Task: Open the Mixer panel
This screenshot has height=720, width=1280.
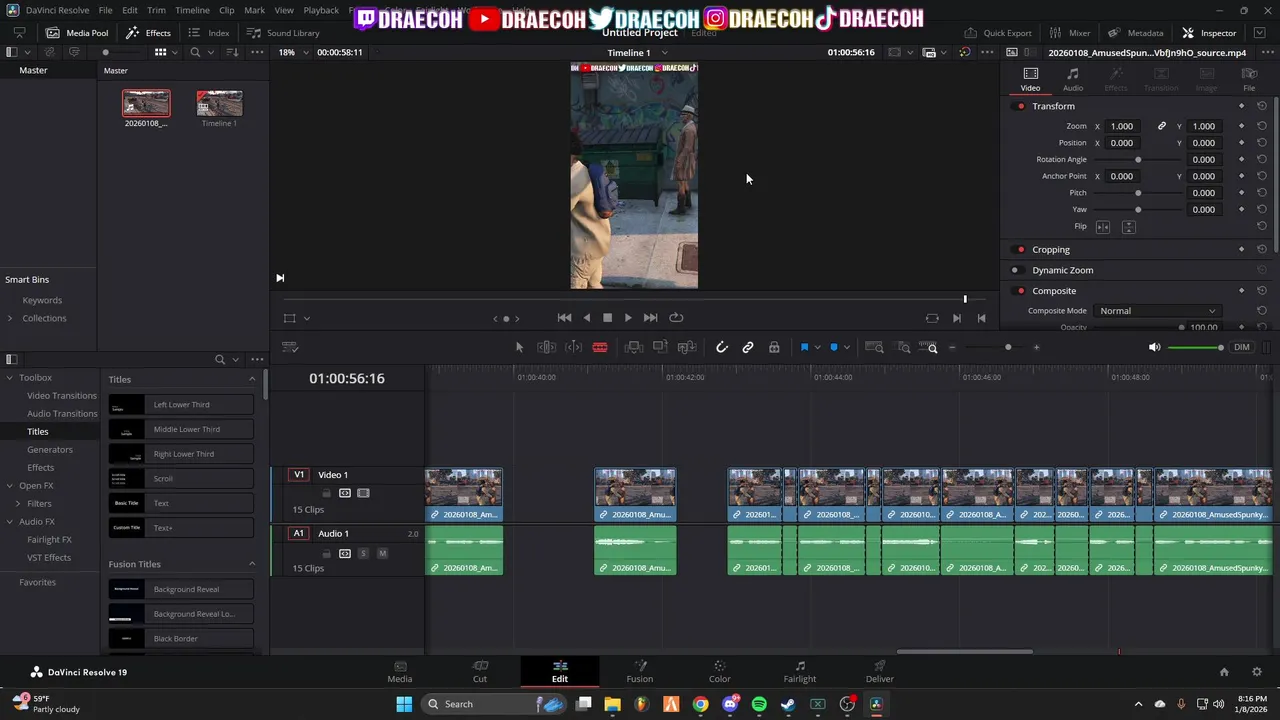Action: (1070, 33)
